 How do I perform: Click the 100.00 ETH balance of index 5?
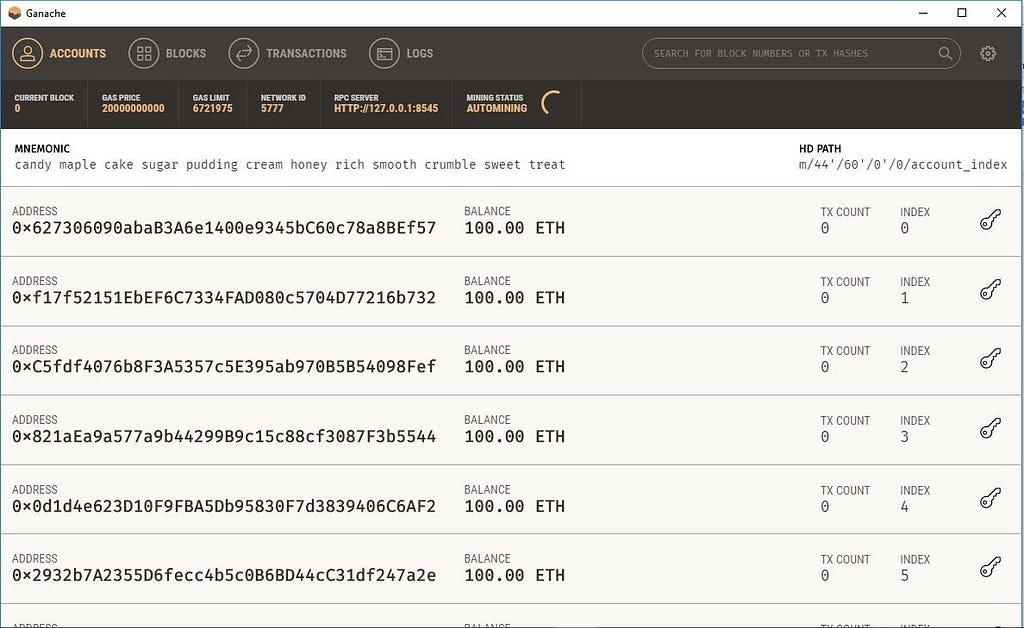pos(515,576)
